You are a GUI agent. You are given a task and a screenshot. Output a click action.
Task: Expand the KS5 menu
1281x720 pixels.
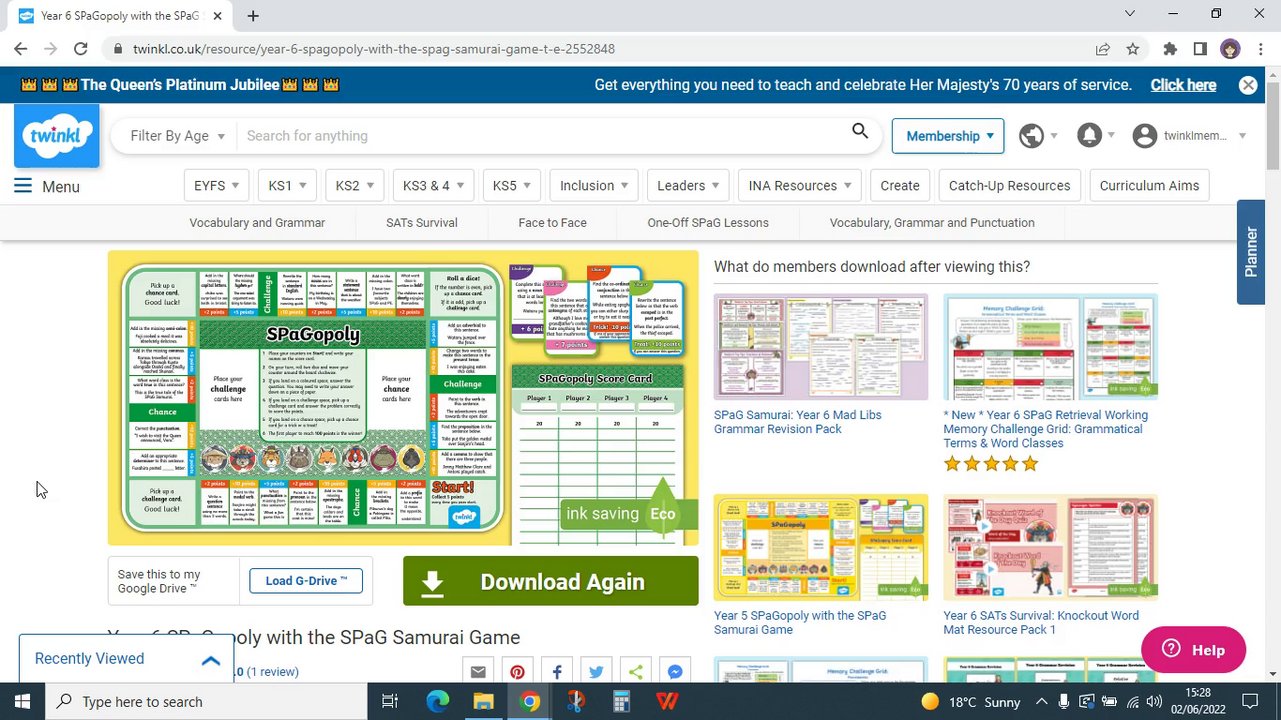[x=511, y=185]
